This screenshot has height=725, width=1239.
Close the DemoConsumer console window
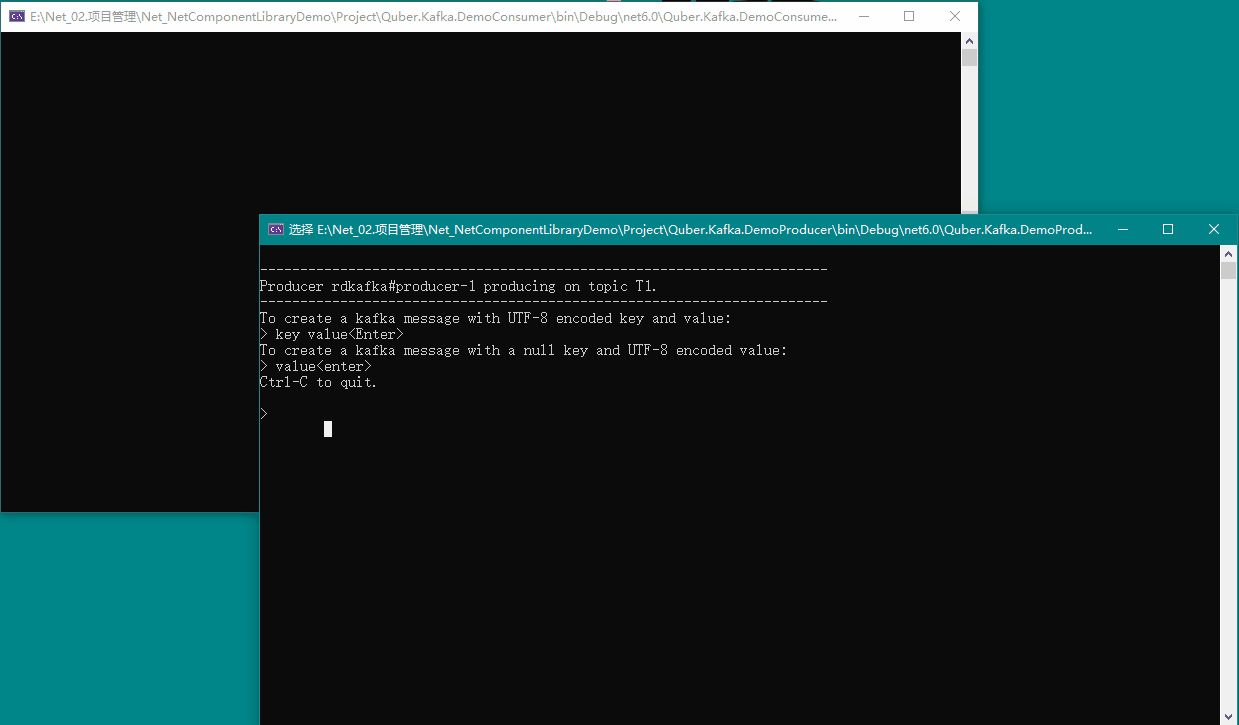(955, 17)
